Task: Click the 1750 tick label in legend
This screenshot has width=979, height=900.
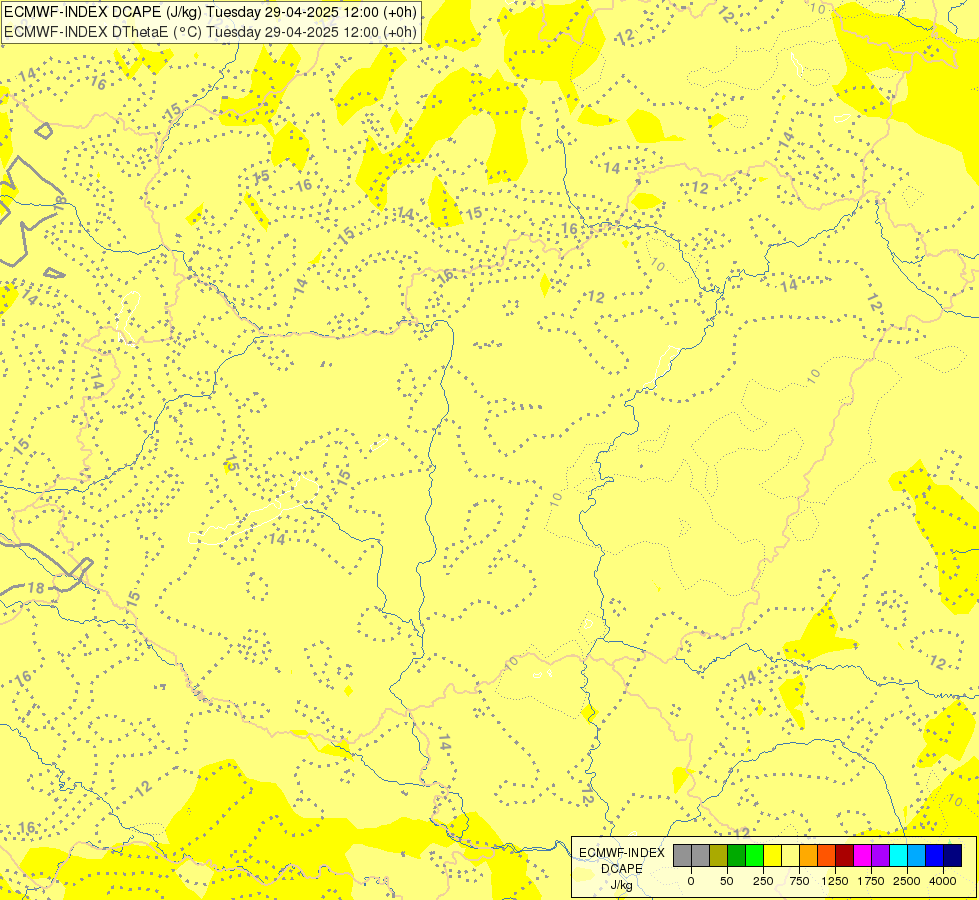Action: (x=871, y=881)
